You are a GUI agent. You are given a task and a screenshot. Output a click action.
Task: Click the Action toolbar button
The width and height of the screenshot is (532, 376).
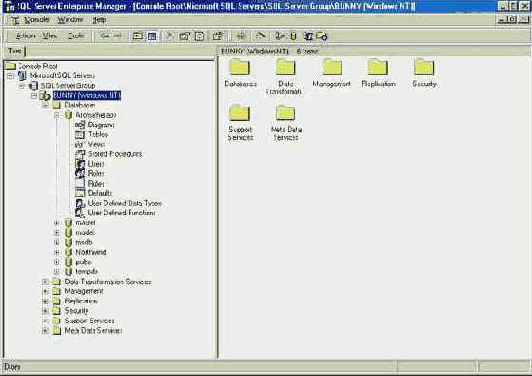click(25, 36)
